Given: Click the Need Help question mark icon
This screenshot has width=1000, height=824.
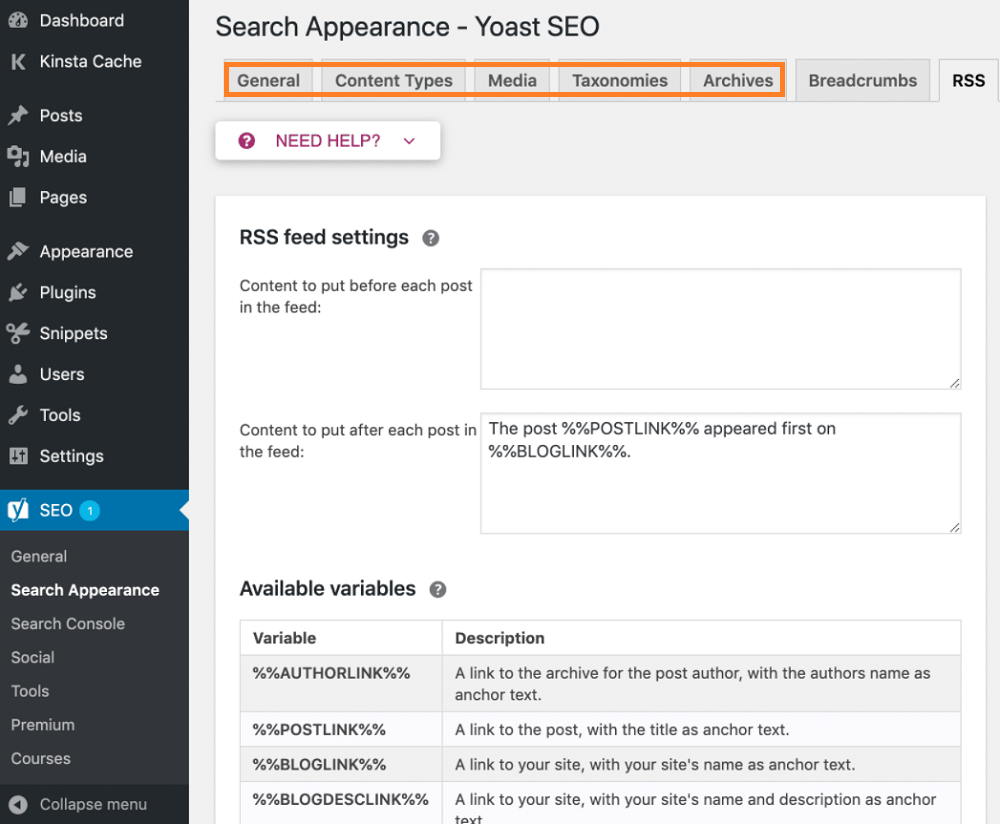Looking at the screenshot, I should coord(247,141).
